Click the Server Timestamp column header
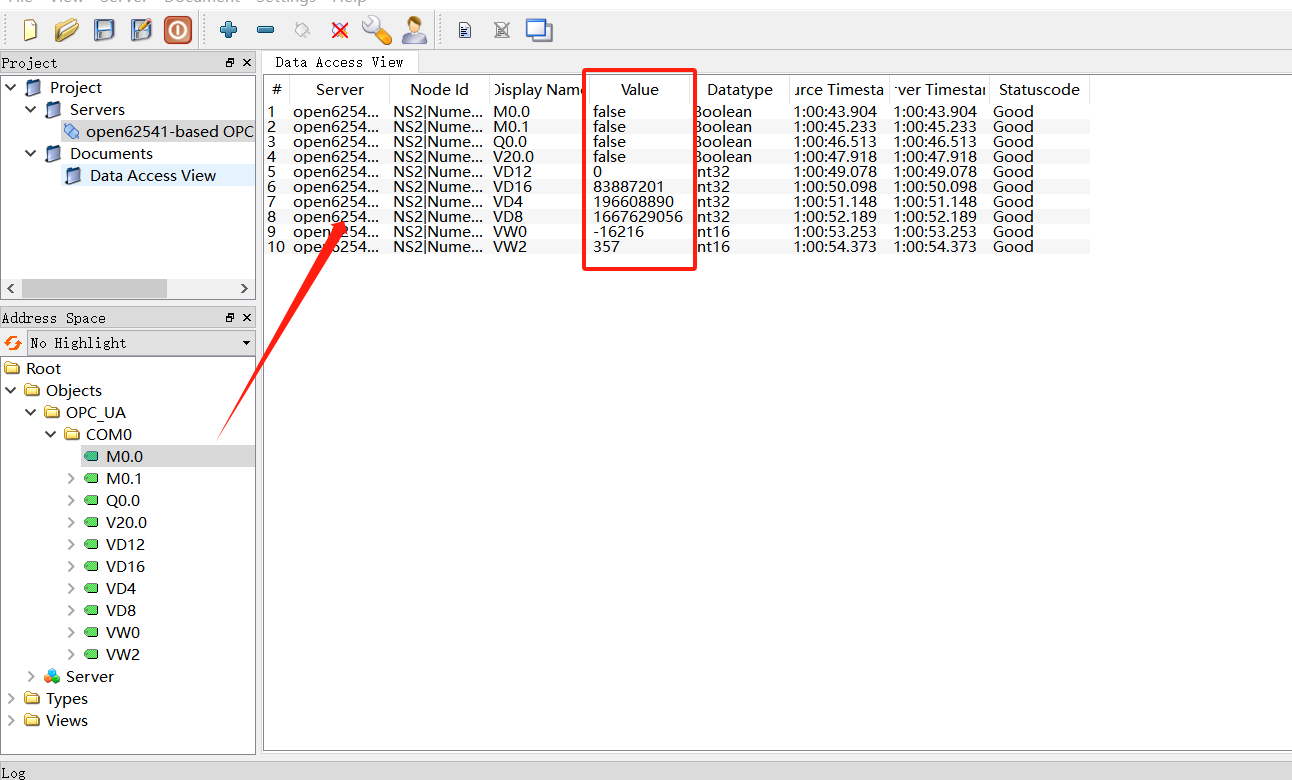This screenshot has width=1292, height=780. pos(940,90)
